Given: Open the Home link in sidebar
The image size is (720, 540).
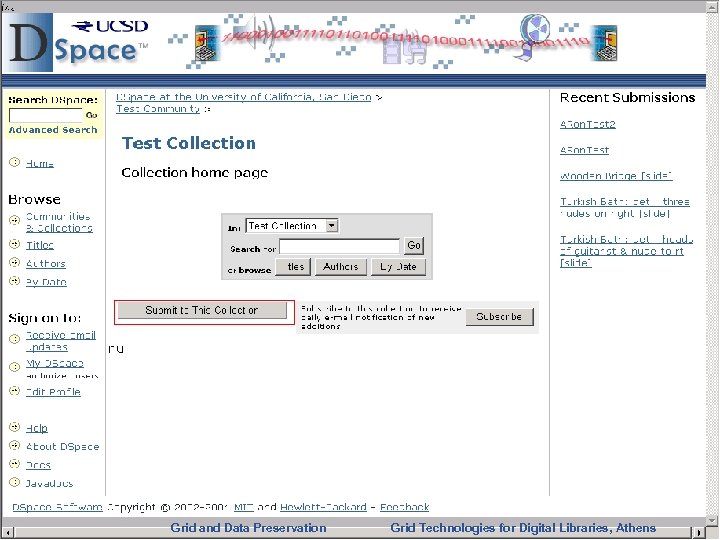Looking at the screenshot, I should pyautogui.click(x=39, y=163).
